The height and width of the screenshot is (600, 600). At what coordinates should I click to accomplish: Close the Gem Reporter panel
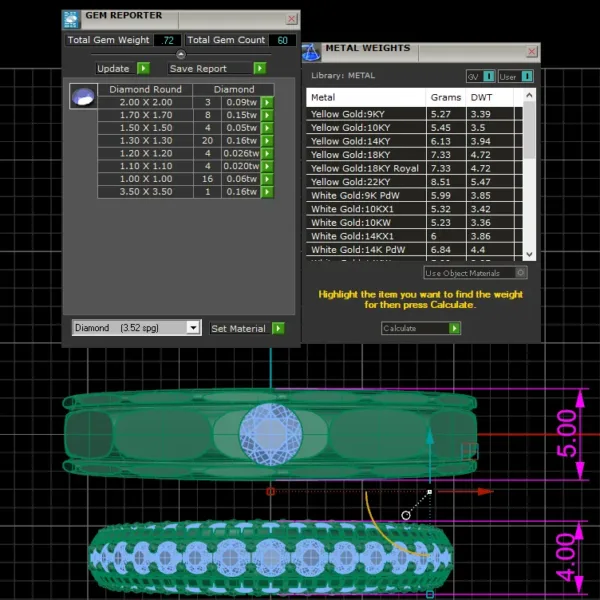tap(292, 19)
